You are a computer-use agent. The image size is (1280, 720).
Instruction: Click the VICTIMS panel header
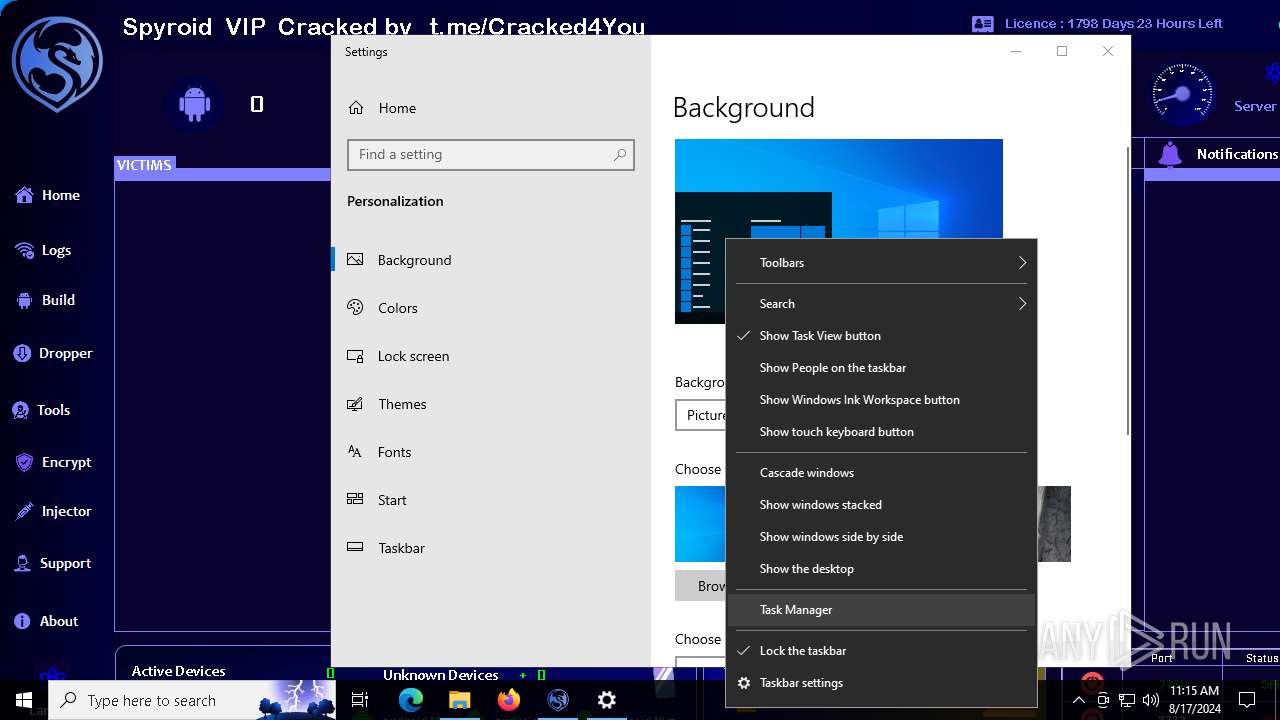144,165
